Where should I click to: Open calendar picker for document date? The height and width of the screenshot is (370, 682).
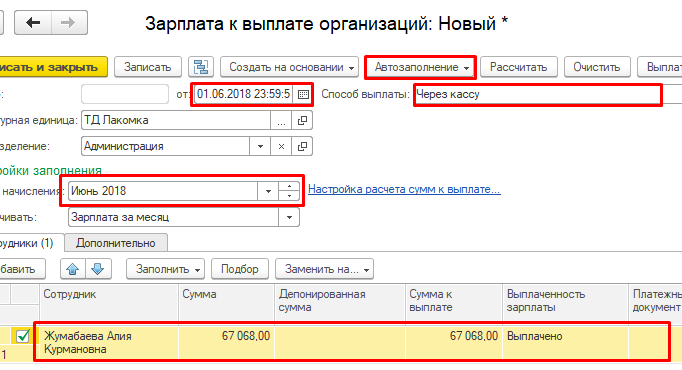click(x=303, y=94)
